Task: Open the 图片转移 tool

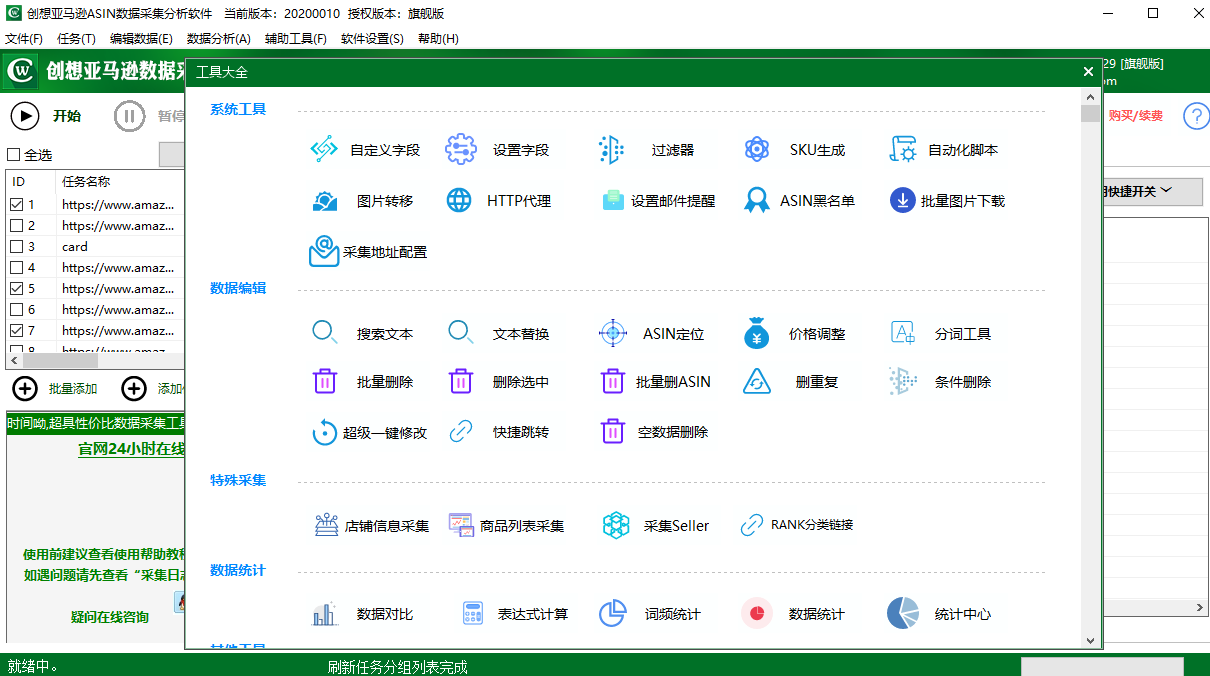Action: (363, 201)
